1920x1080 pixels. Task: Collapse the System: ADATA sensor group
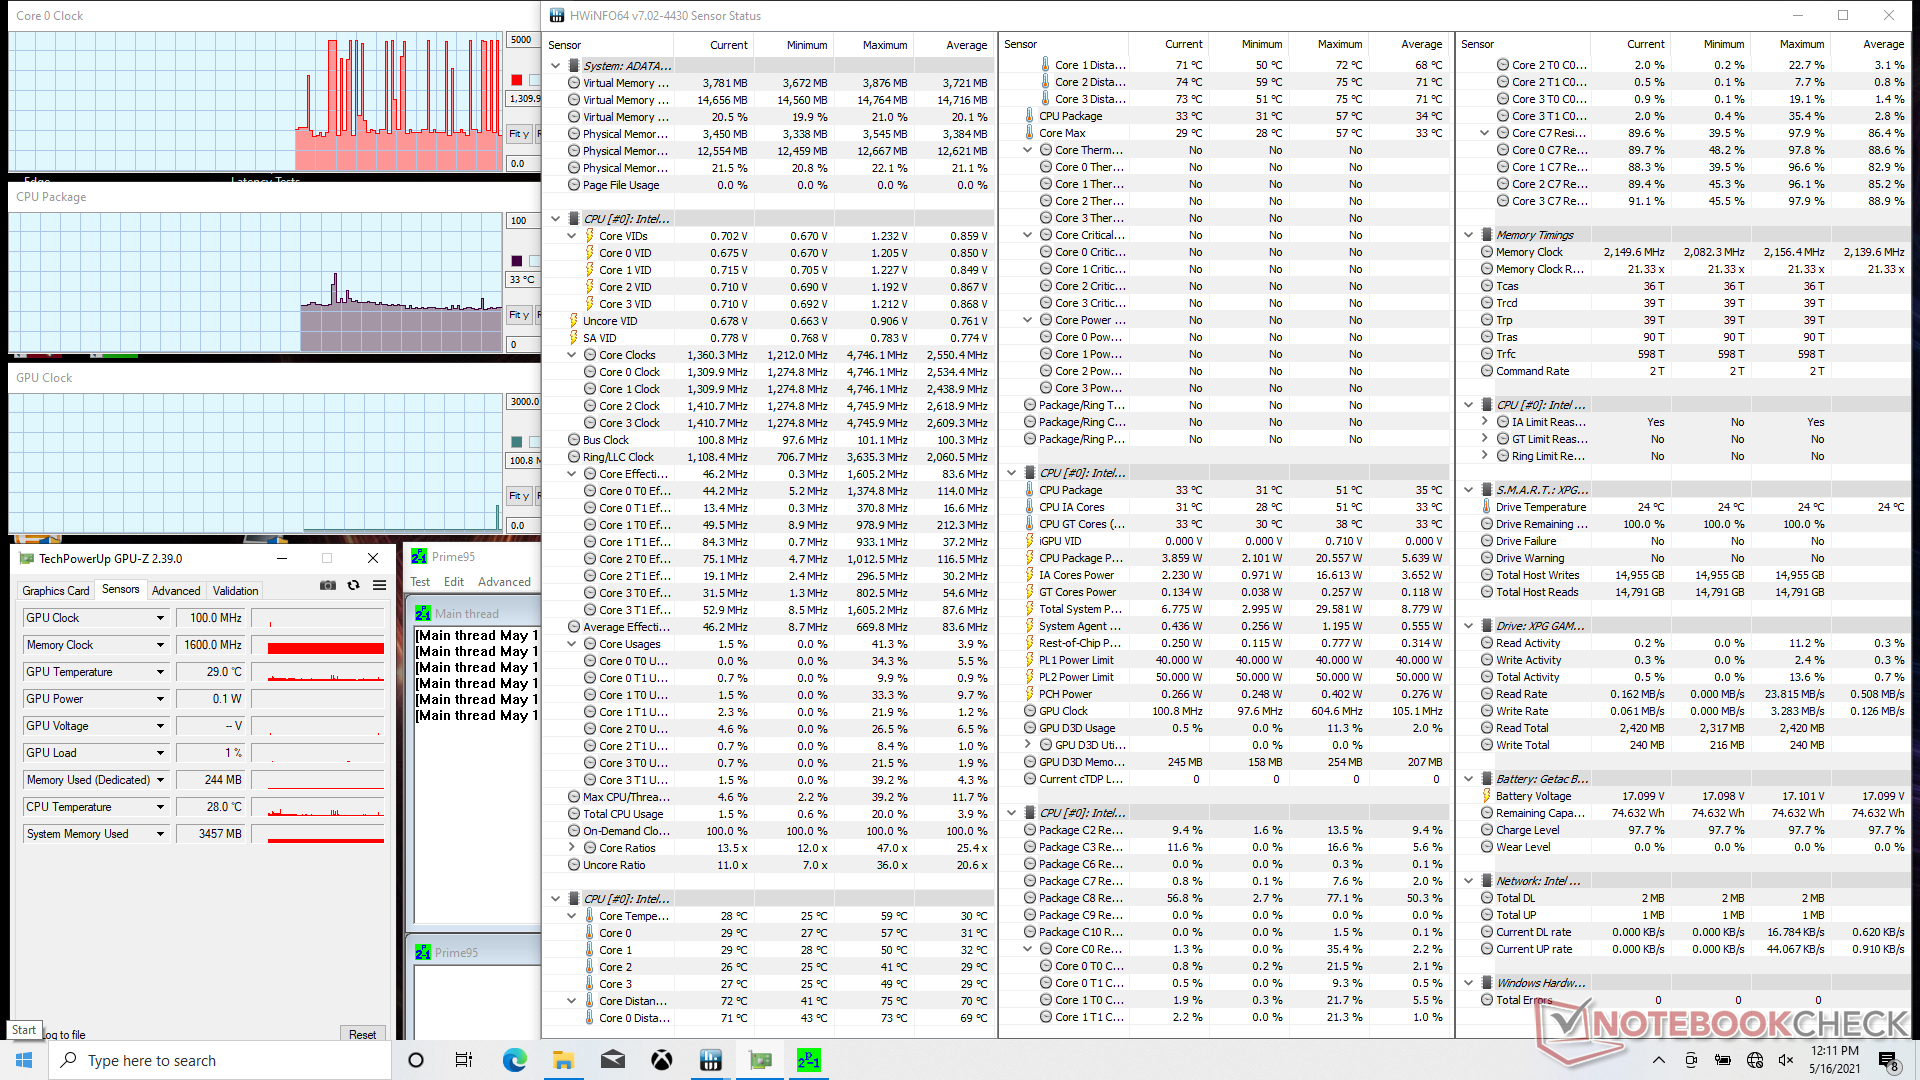tap(556, 66)
